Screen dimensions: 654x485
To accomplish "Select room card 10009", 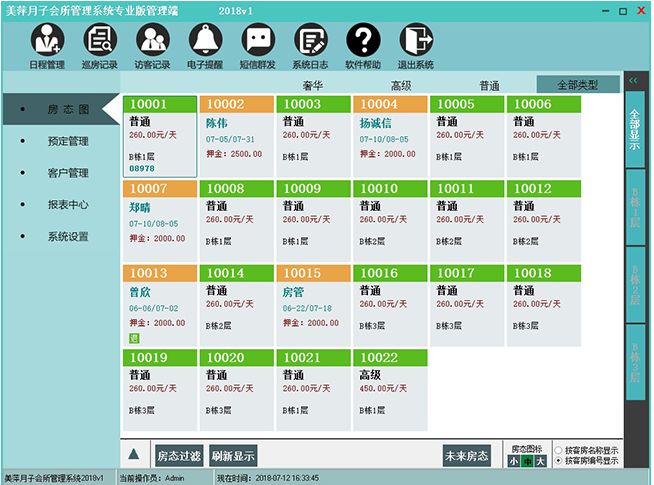I will pyautogui.click(x=314, y=221).
